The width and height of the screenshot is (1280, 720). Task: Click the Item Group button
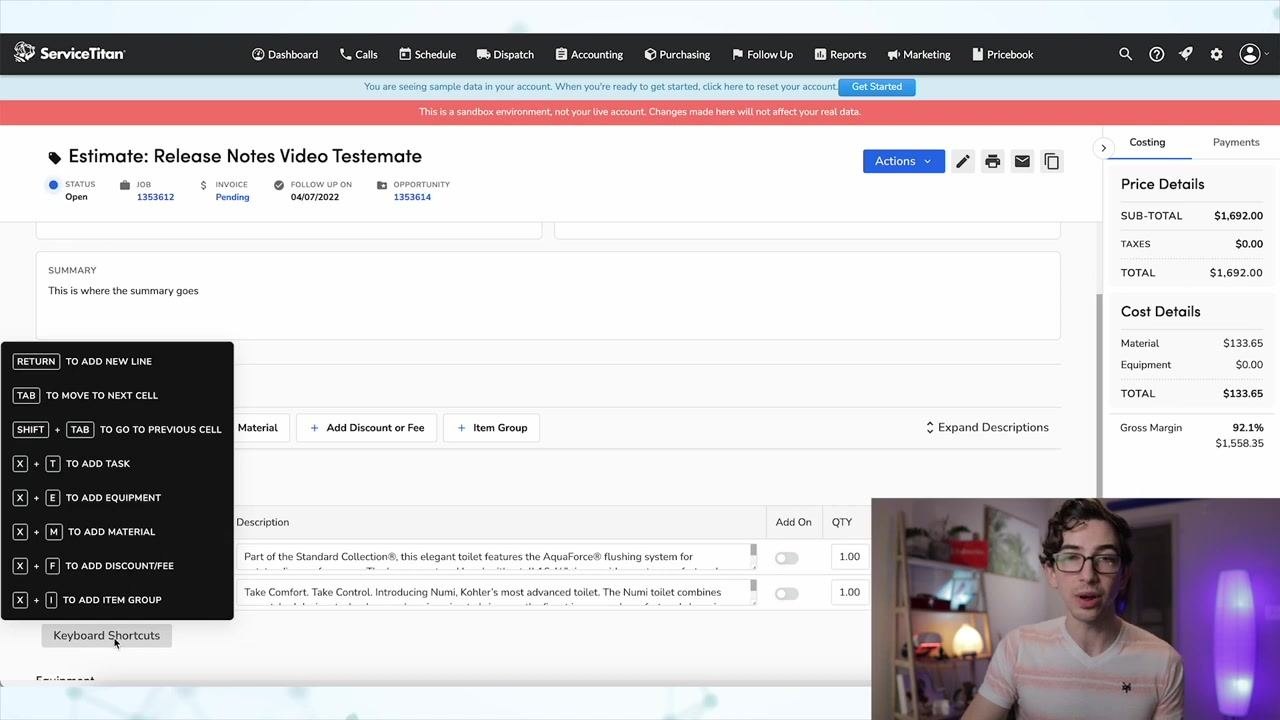pos(492,428)
